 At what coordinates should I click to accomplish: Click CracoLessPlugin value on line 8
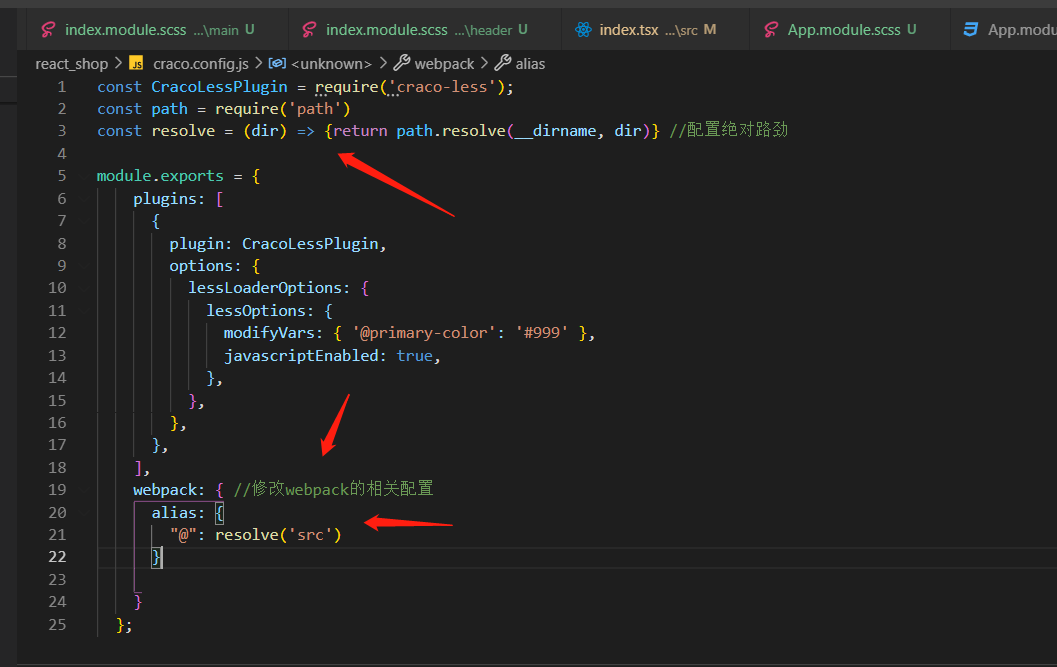point(310,243)
